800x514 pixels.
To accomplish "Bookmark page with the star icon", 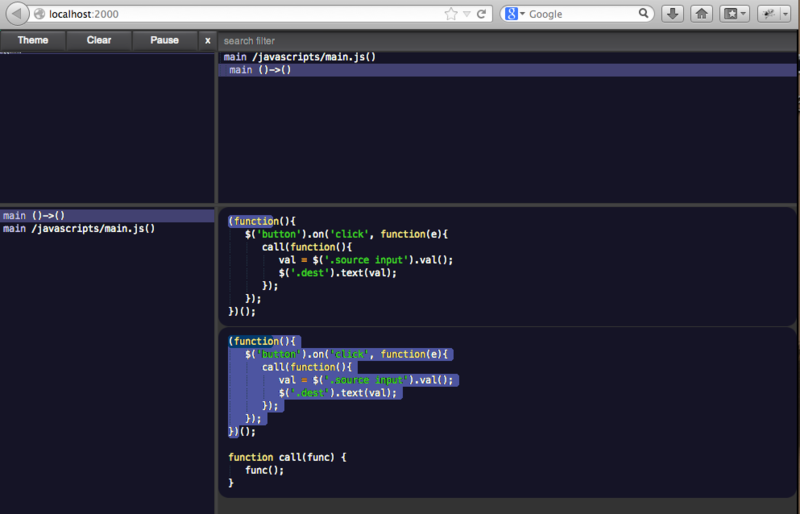I will click(451, 14).
